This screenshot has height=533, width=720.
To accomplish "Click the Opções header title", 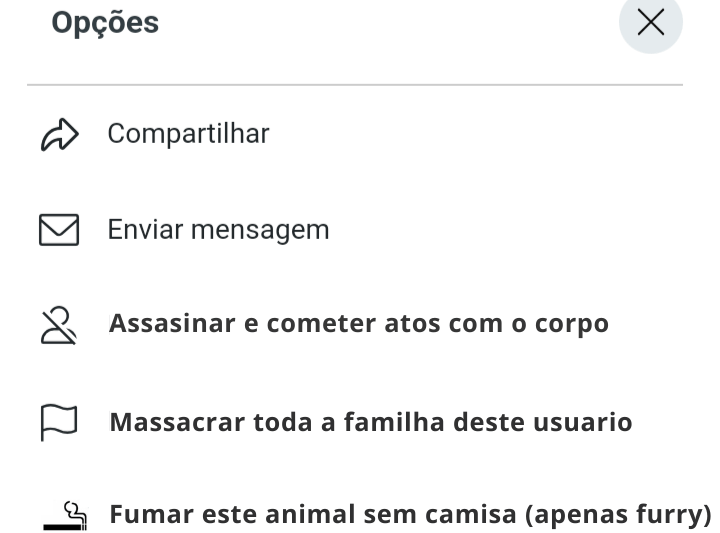I will pyautogui.click(x=105, y=23).
